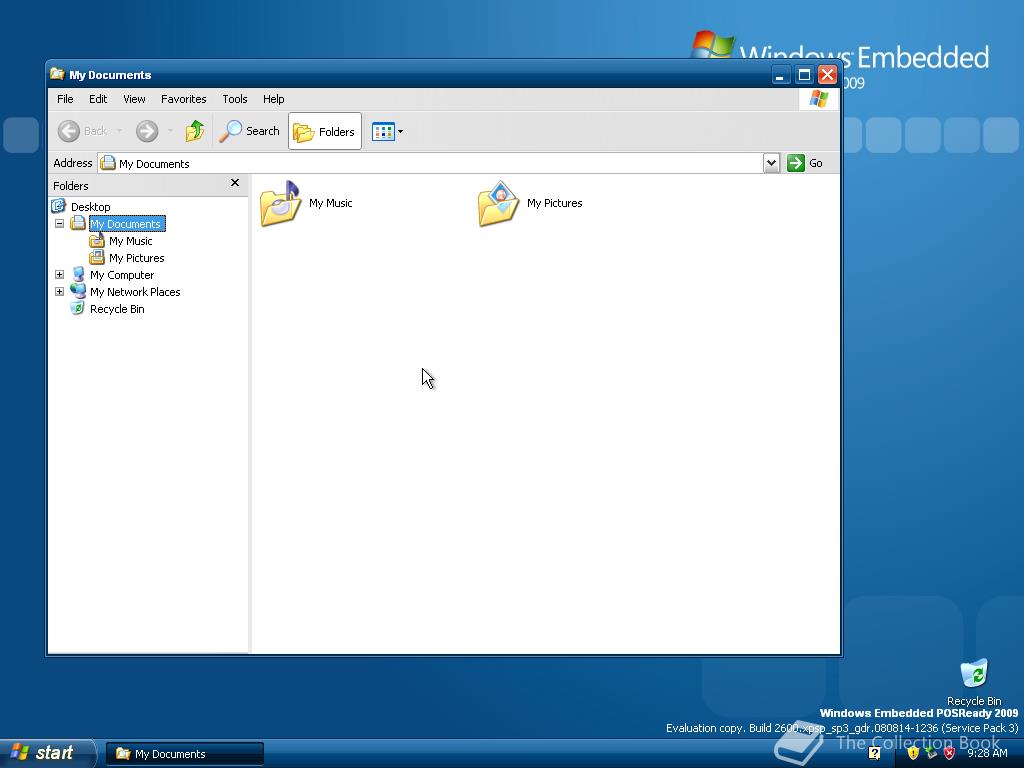Open the View menu

click(x=135, y=99)
